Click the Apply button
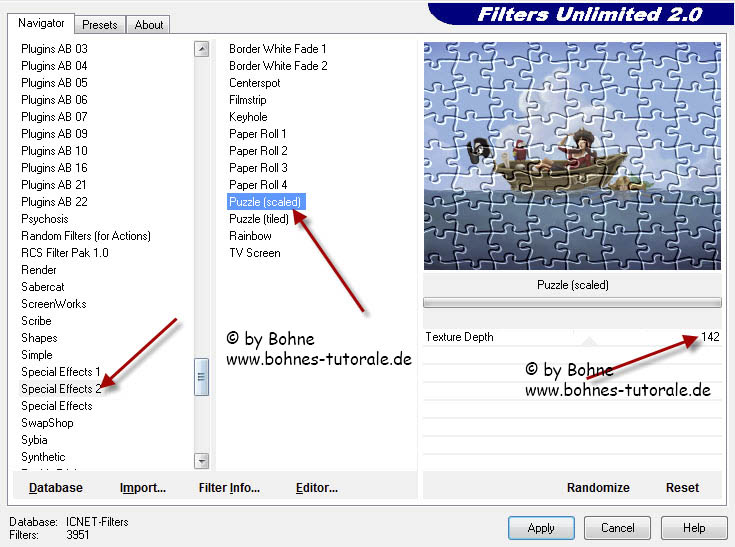735x547 pixels. 540,527
